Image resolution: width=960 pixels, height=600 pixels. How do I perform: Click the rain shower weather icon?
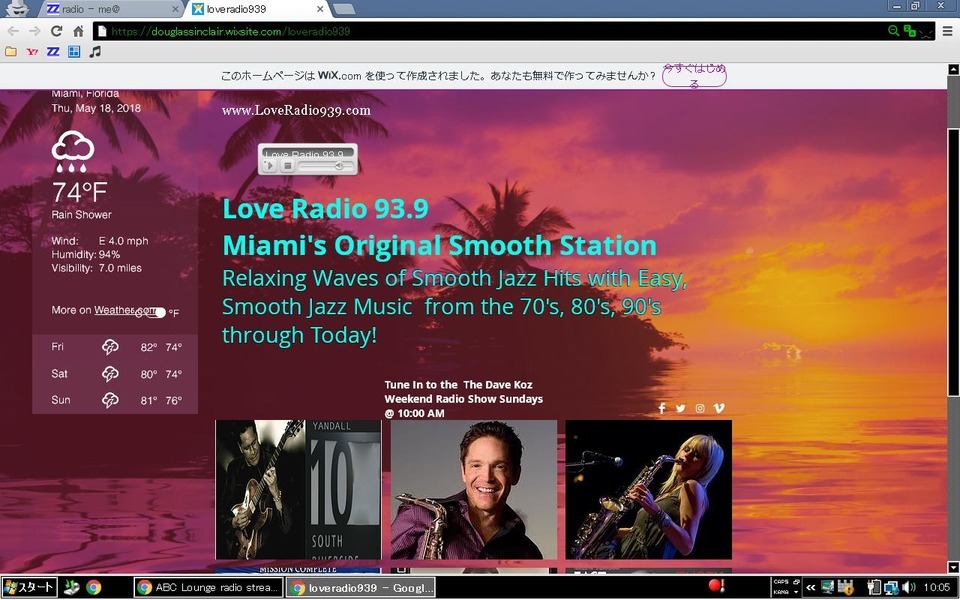[x=73, y=151]
